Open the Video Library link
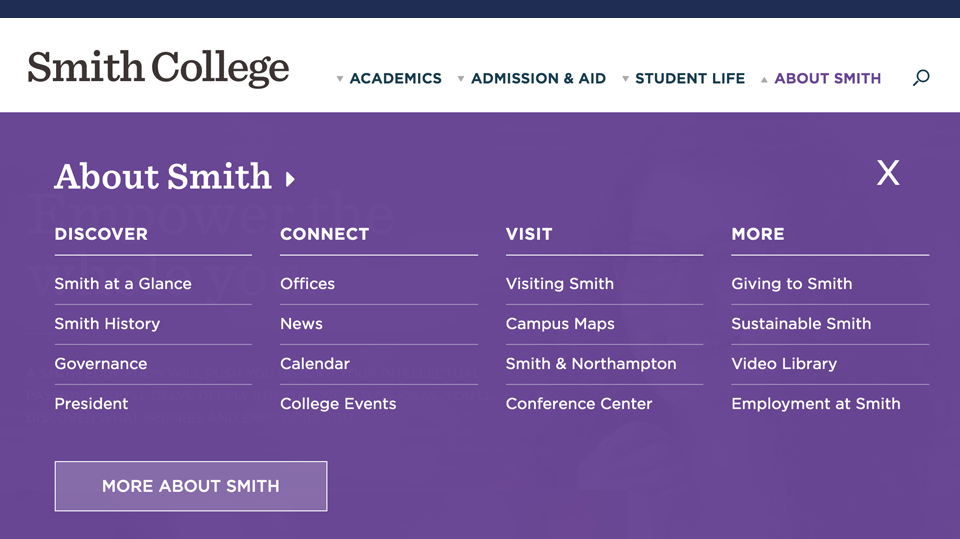This screenshot has width=960, height=539. [784, 364]
